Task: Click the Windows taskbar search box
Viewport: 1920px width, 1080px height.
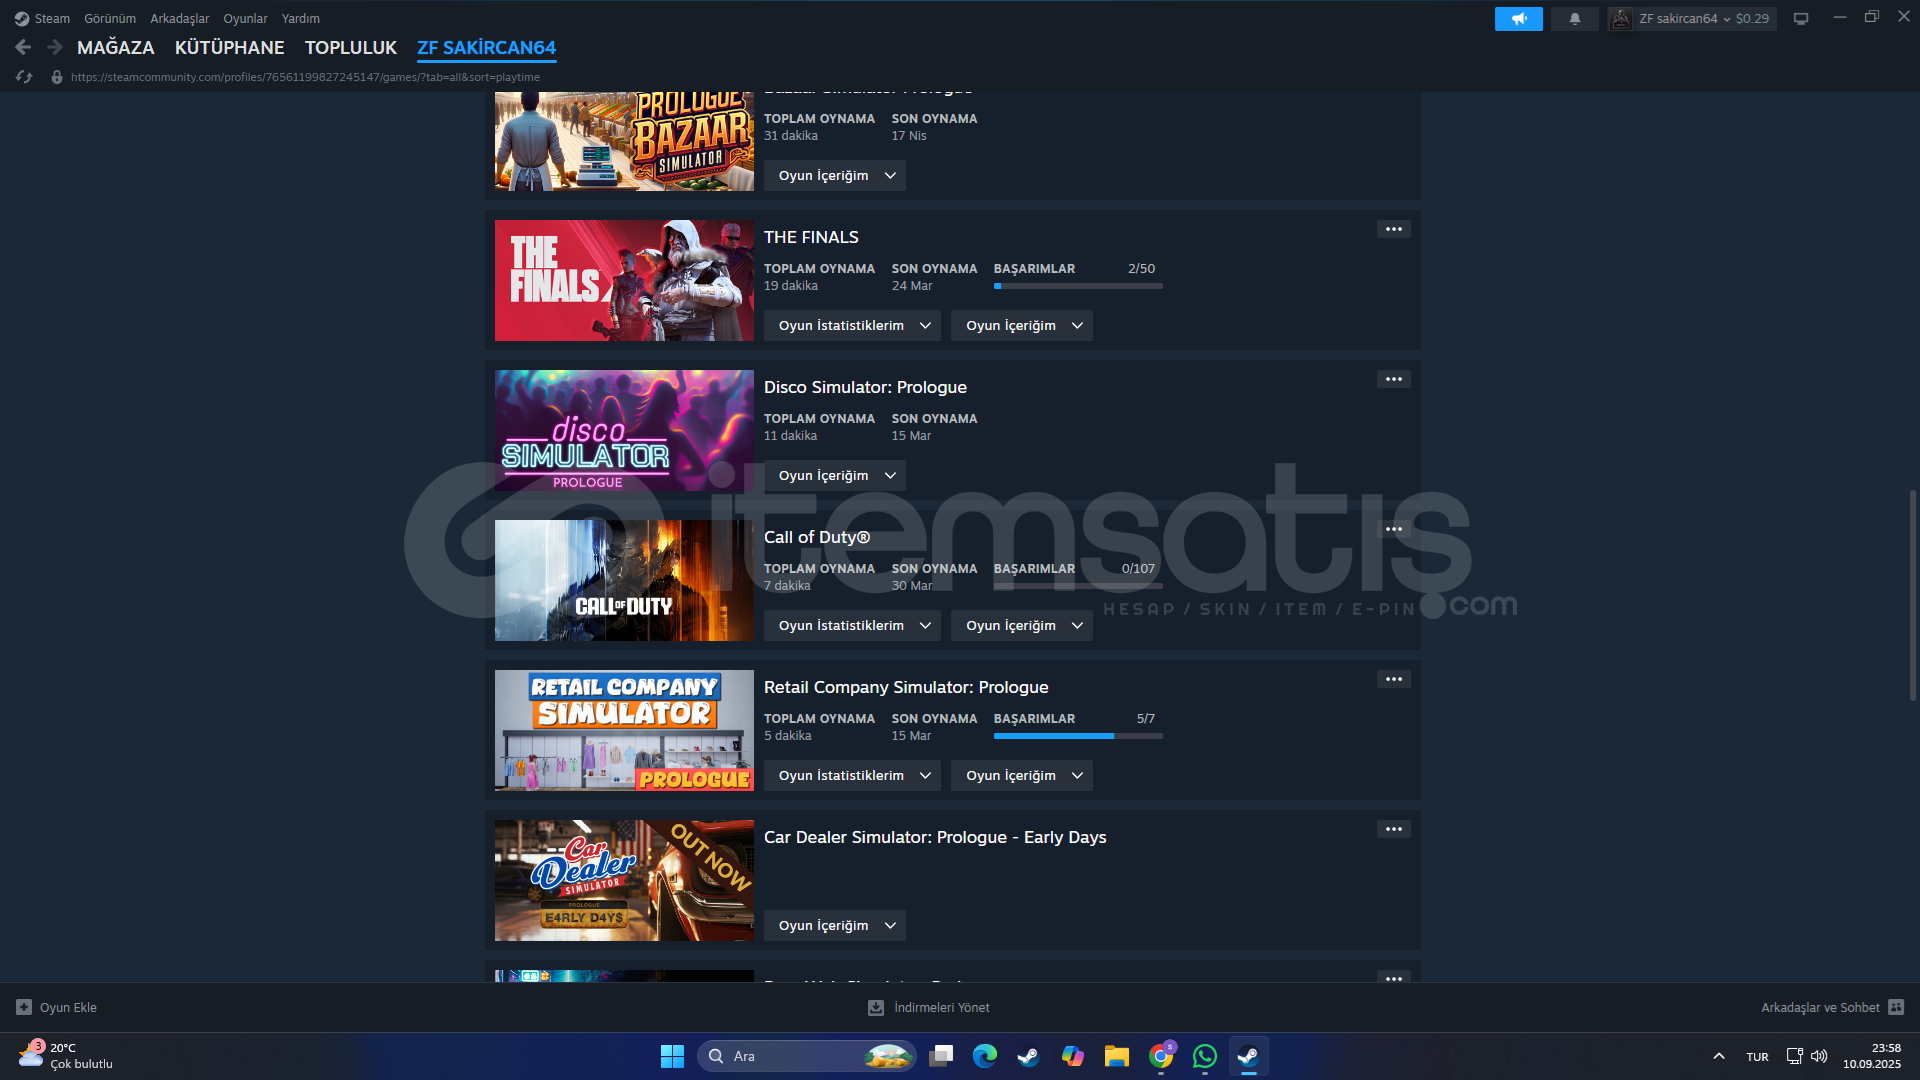Action: click(x=806, y=1056)
